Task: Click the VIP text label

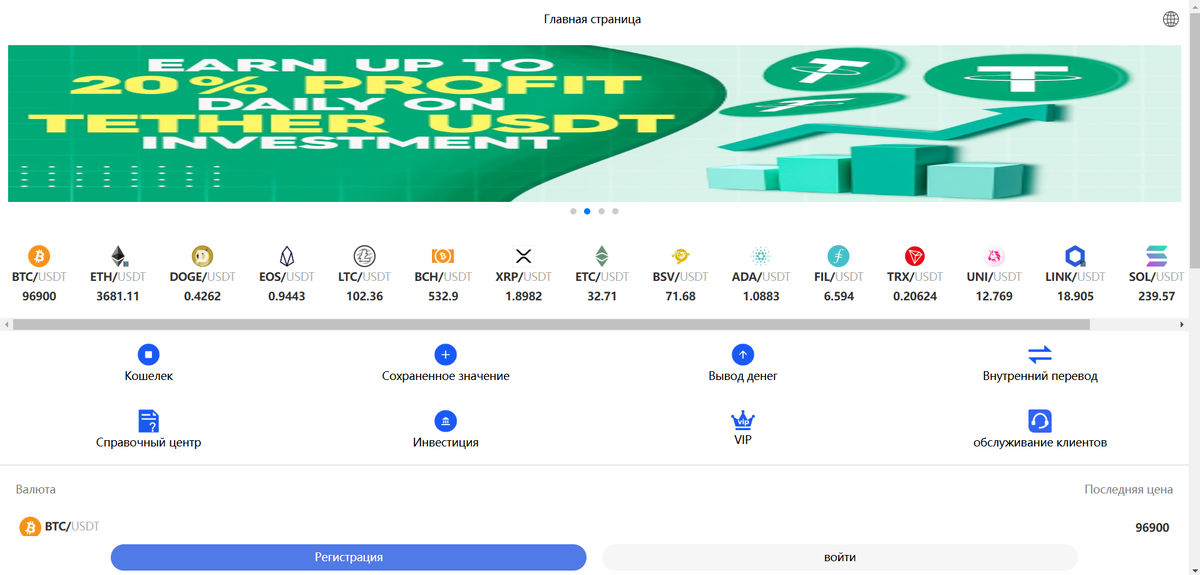Action: (743, 439)
